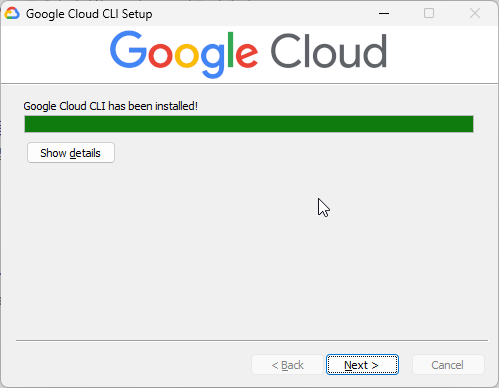Image resolution: width=499 pixels, height=388 pixels.
Task: Click the "has been installed!" status message
Action: coord(153,106)
